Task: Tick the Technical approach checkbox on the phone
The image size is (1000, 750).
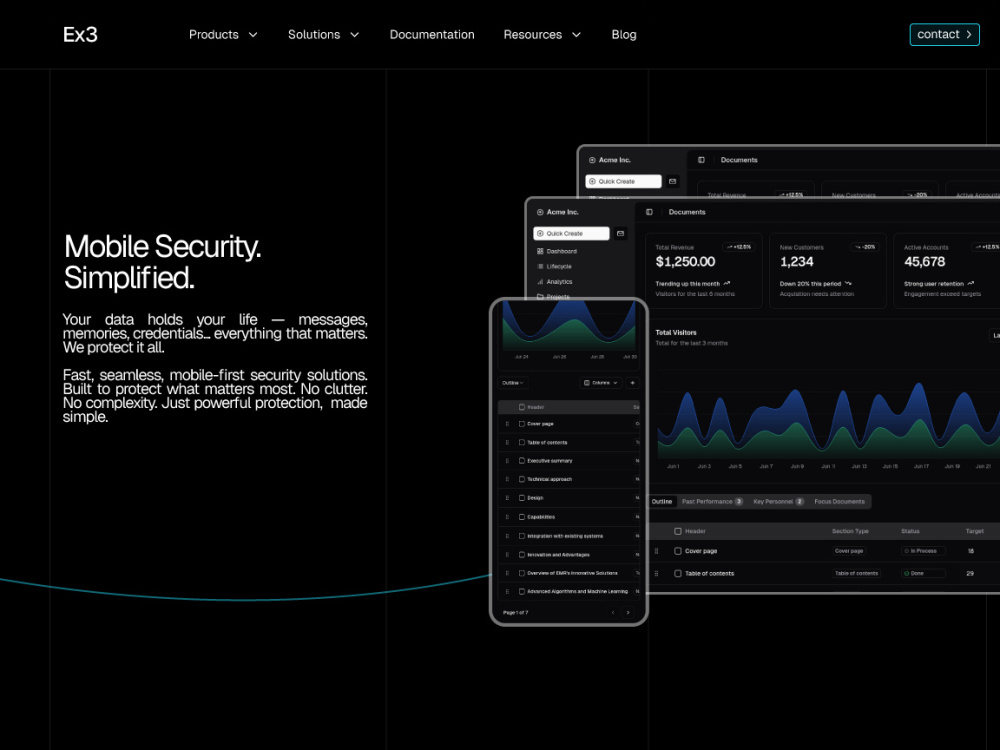Action: click(522, 479)
